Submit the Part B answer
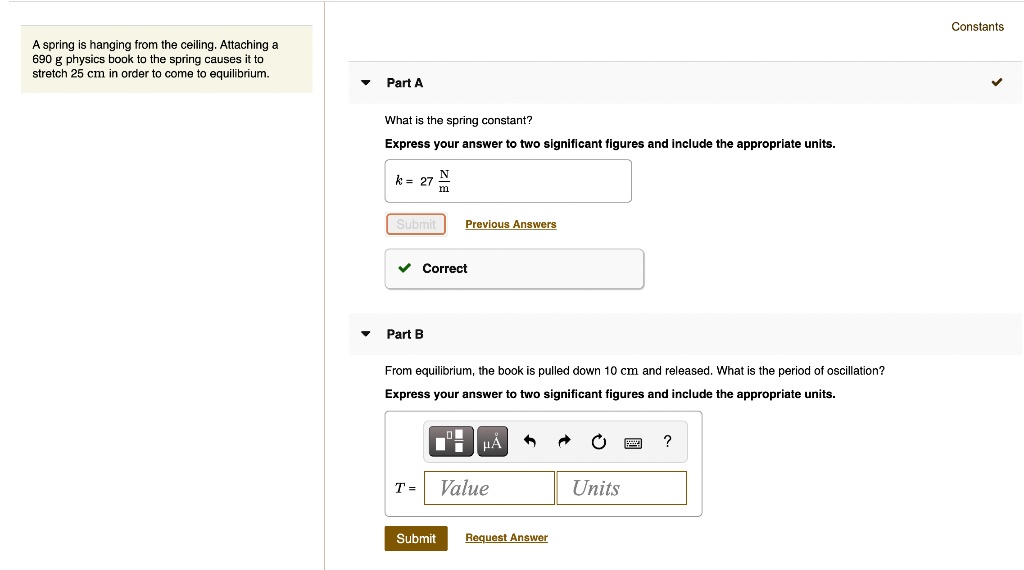 [415, 538]
